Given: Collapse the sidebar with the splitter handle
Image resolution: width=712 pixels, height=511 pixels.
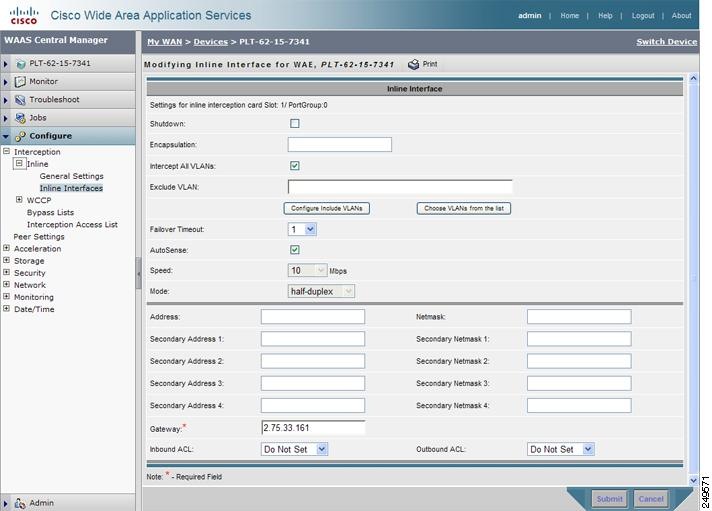Looking at the screenshot, I should pos(138,273).
